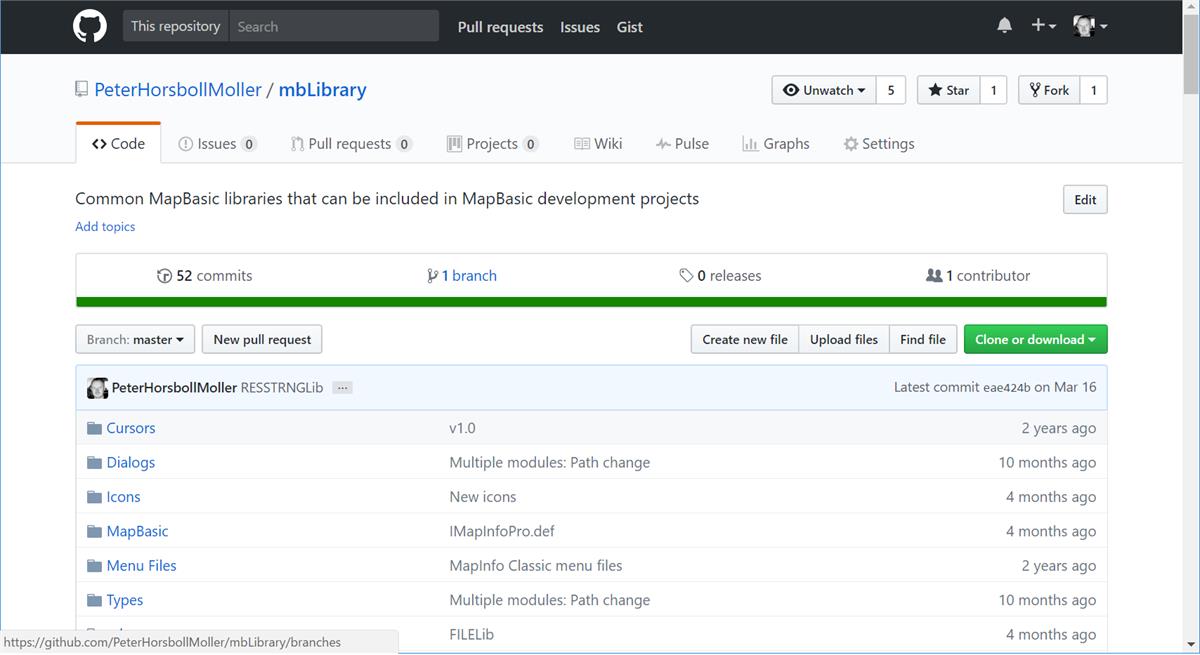
Task: Open the notifications bell
Action: (x=1004, y=26)
